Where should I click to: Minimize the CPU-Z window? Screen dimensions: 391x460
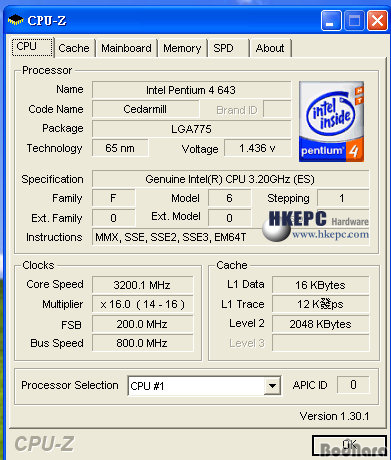click(331, 21)
